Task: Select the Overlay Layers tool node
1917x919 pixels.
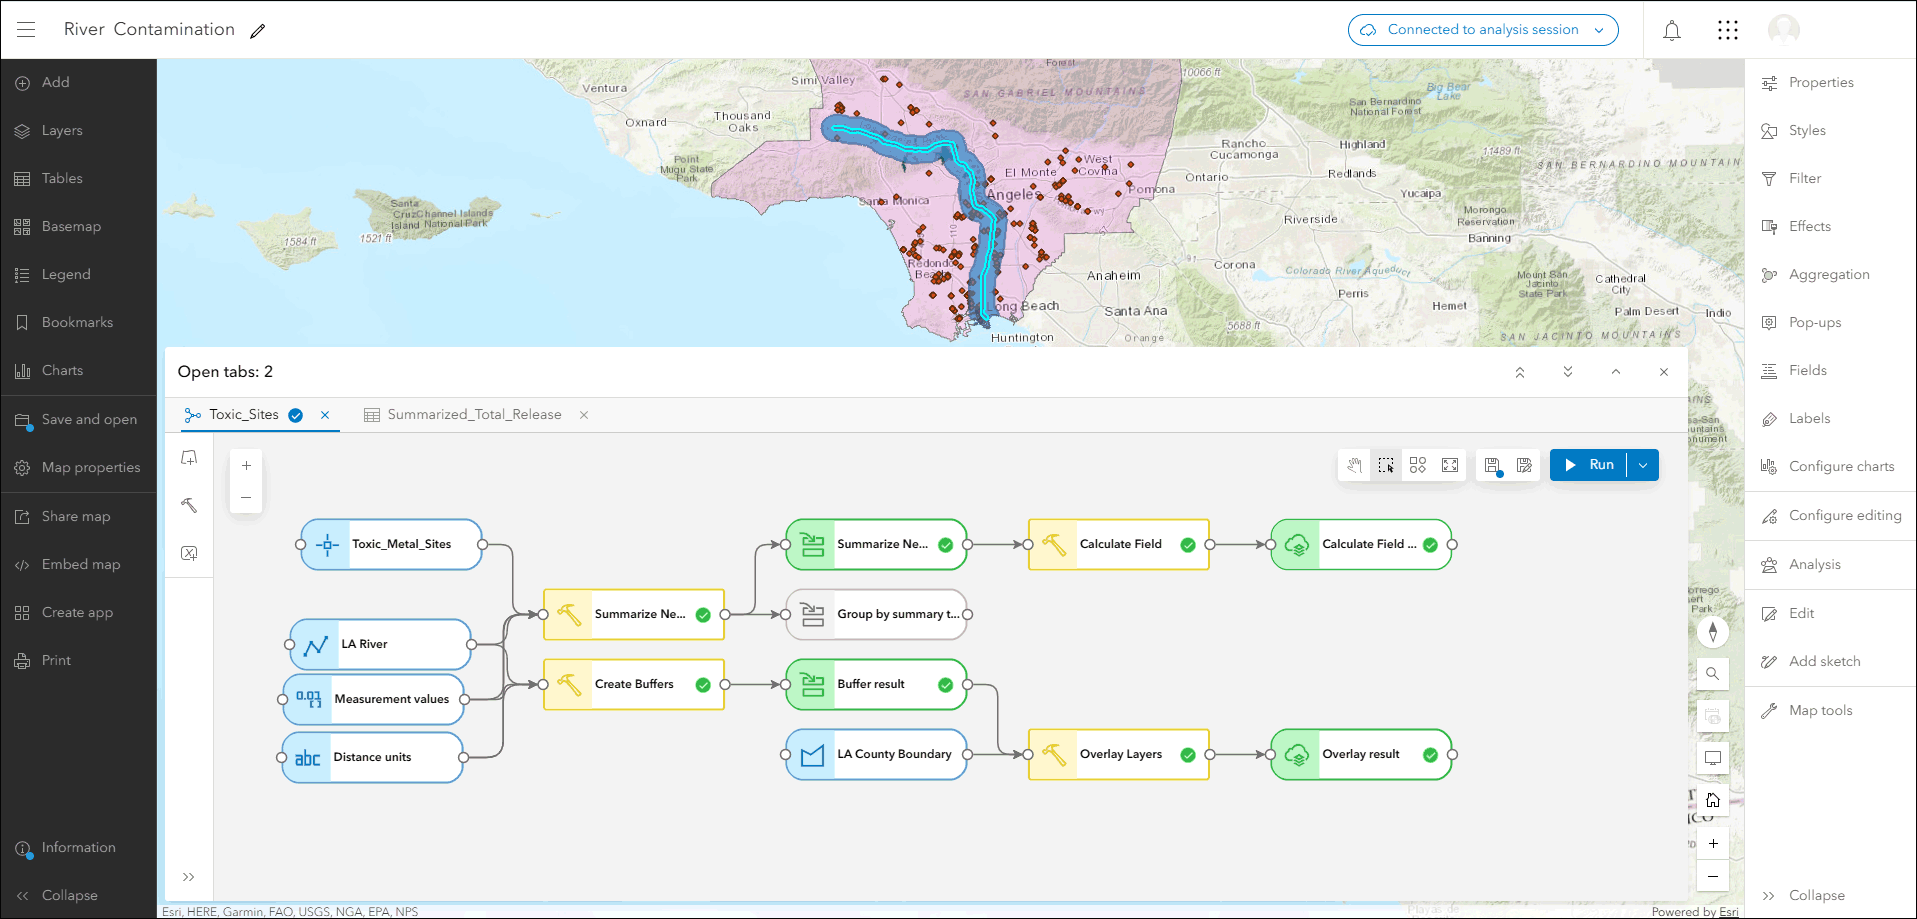Action: pyautogui.click(x=1119, y=755)
